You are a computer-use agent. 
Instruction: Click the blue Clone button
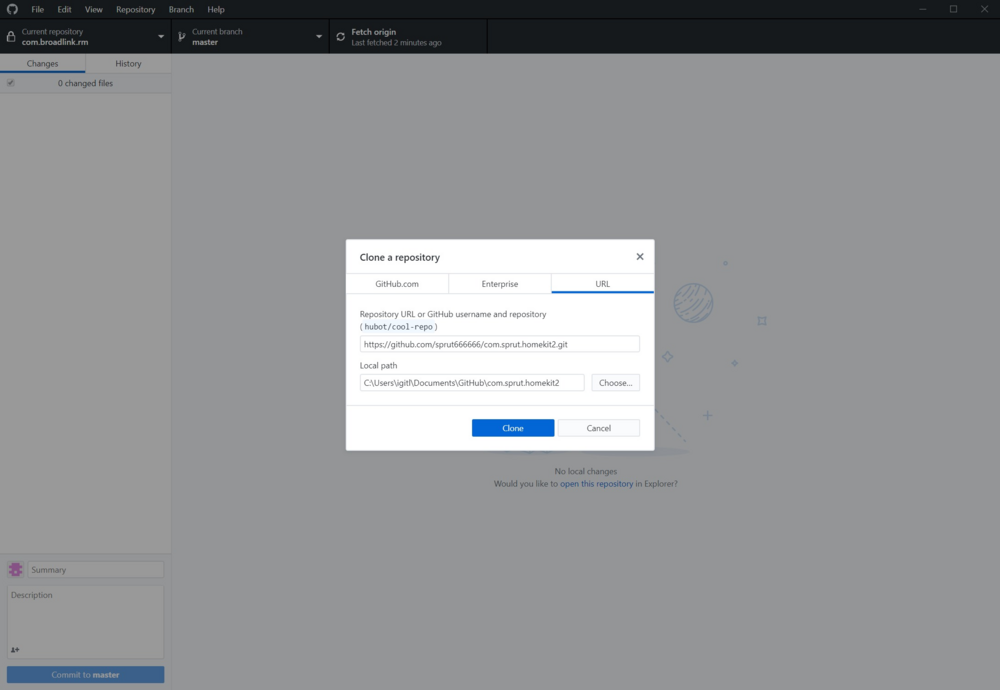[513, 428]
